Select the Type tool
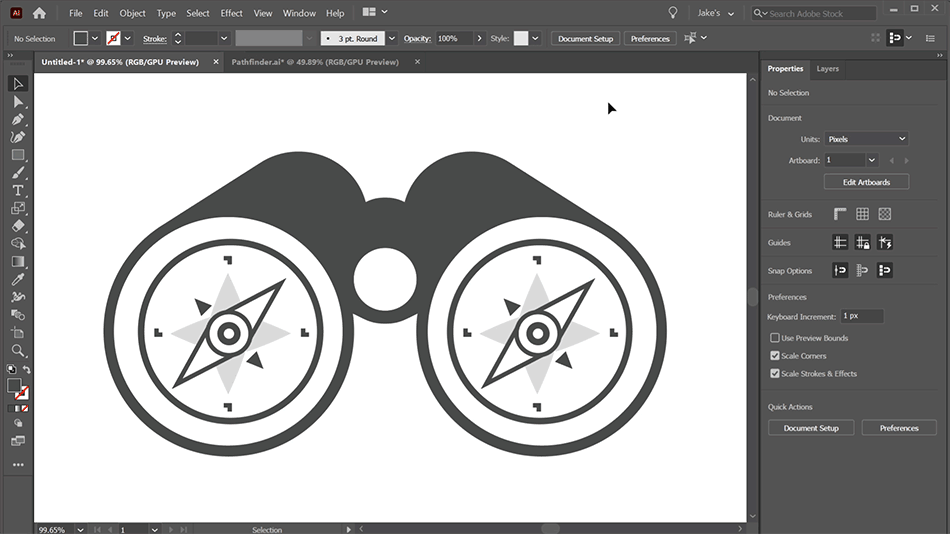 pyautogui.click(x=18, y=190)
